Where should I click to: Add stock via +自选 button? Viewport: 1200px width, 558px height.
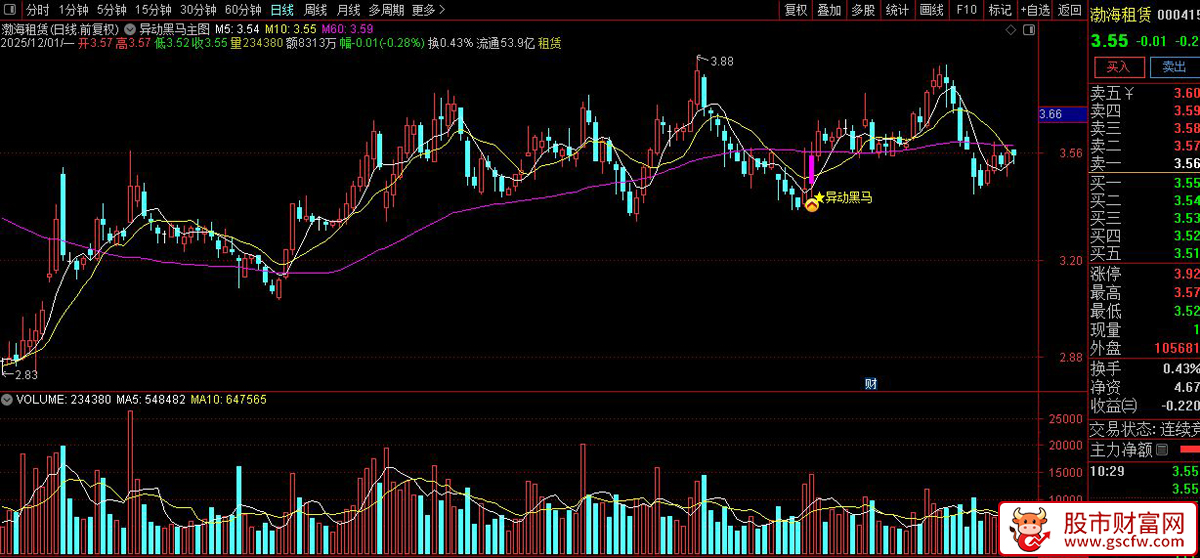click(1035, 10)
